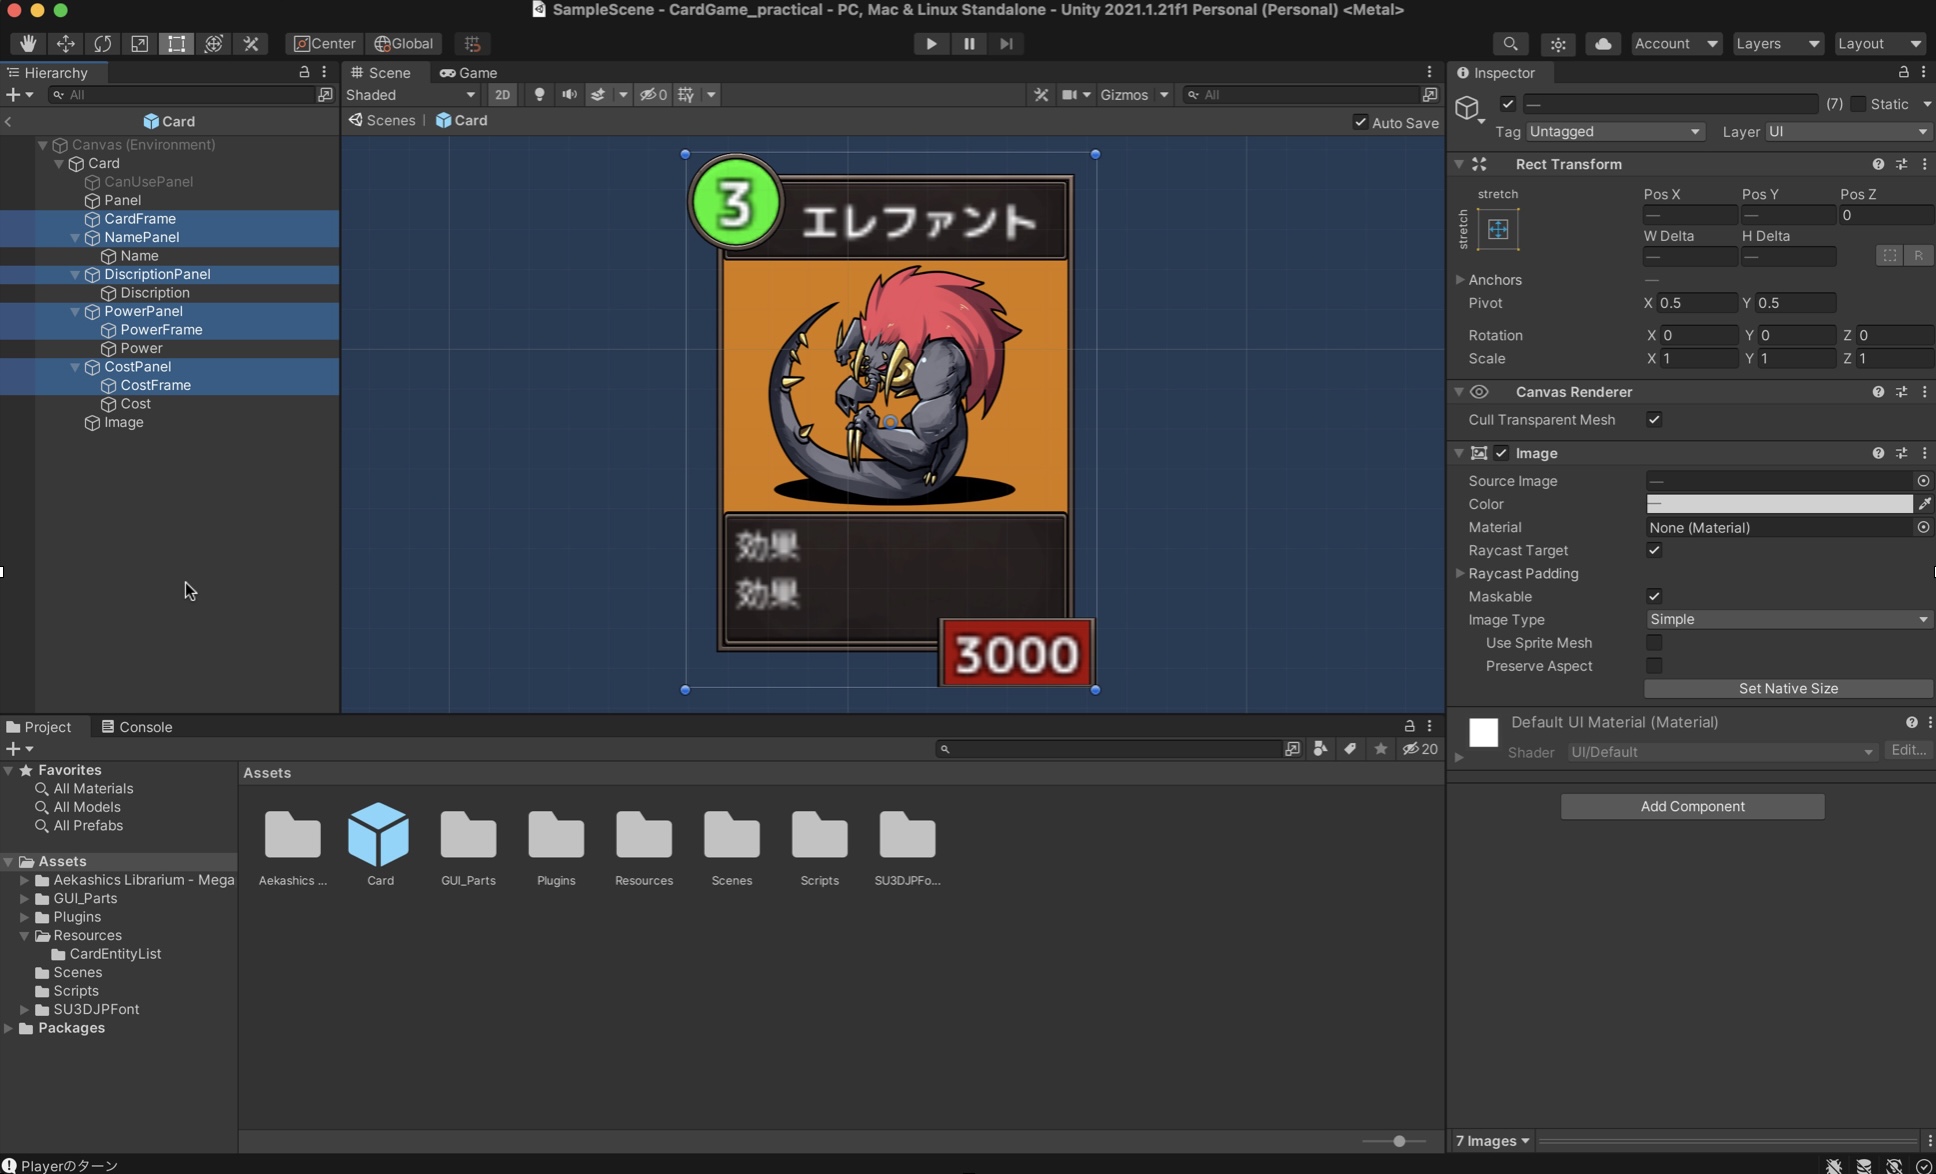1936x1174 pixels.
Task: Uncheck the Auto Save checkbox
Action: [1360, 122]
